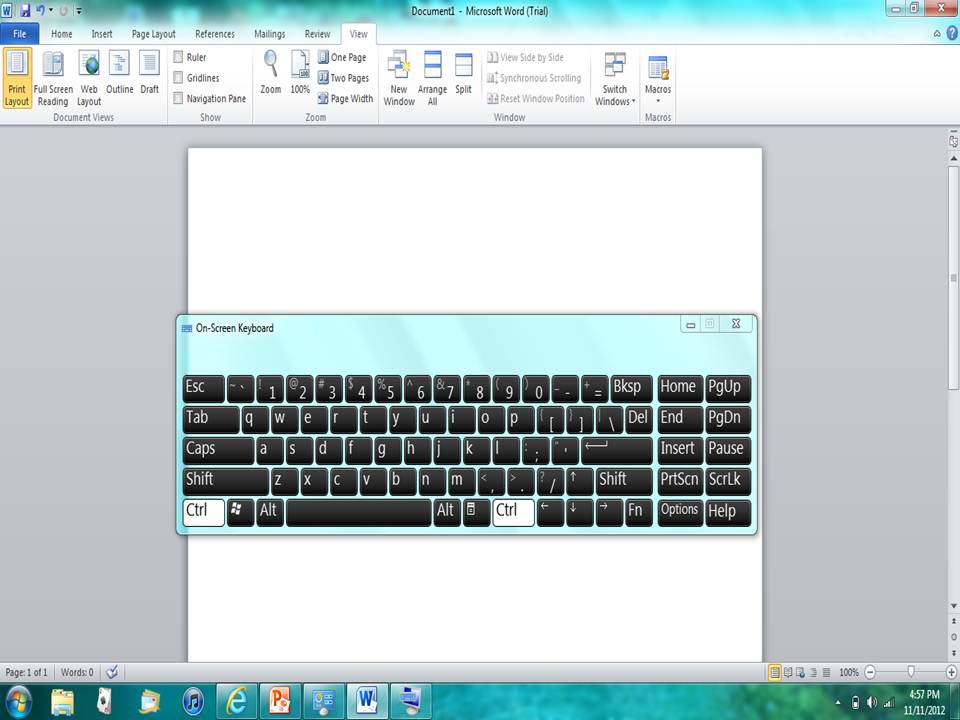Click the zoom out minus button
The image size is (960, 720).
pyautogui.click(x=870, y=672)
